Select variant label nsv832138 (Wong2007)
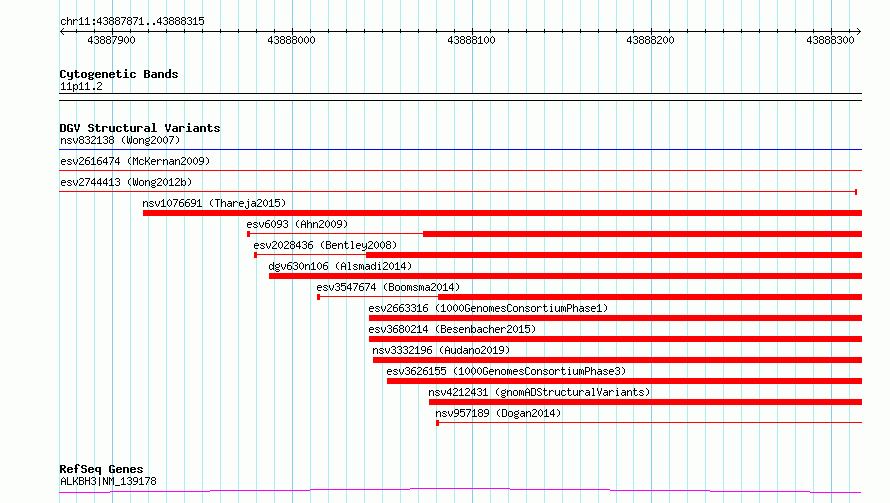Screen dimensions: 890x503 point(120,140)
